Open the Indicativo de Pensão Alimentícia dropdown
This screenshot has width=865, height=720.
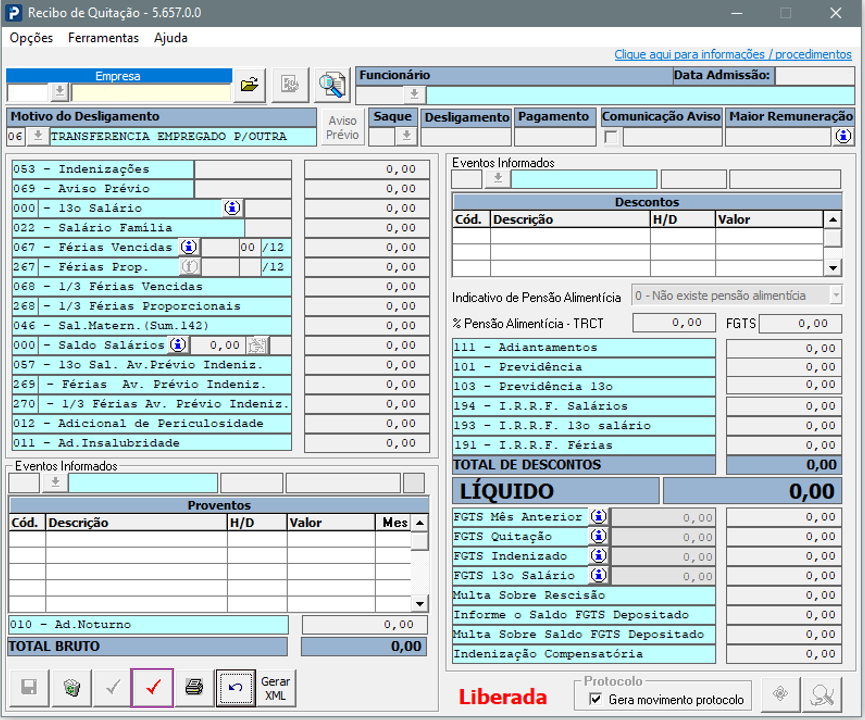[x=836, y=296]
